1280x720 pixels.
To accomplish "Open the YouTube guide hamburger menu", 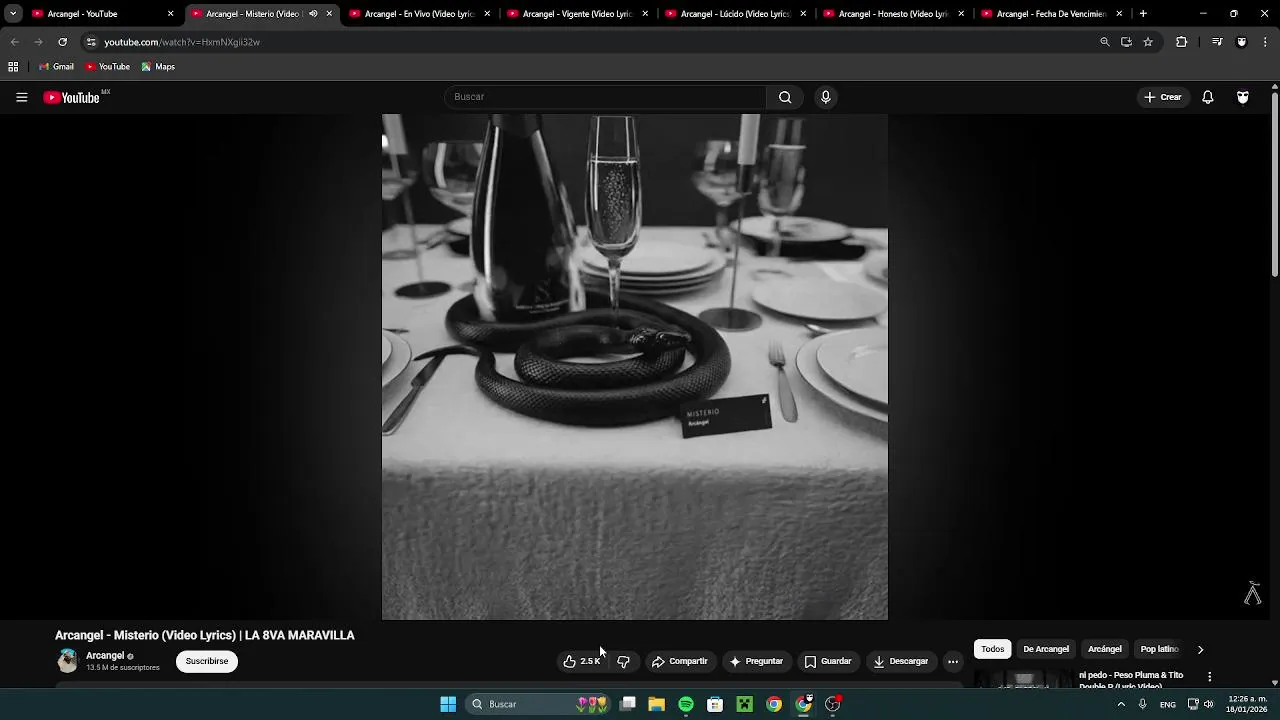I will tap(21, 97).
